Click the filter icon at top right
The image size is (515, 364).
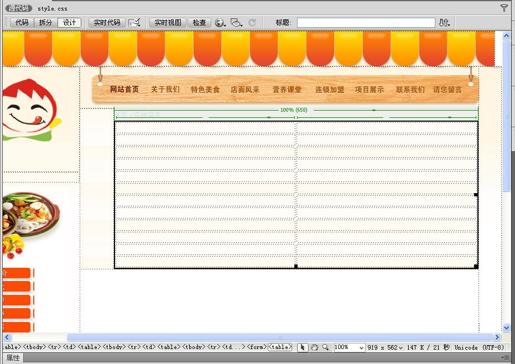click(504, 8)
